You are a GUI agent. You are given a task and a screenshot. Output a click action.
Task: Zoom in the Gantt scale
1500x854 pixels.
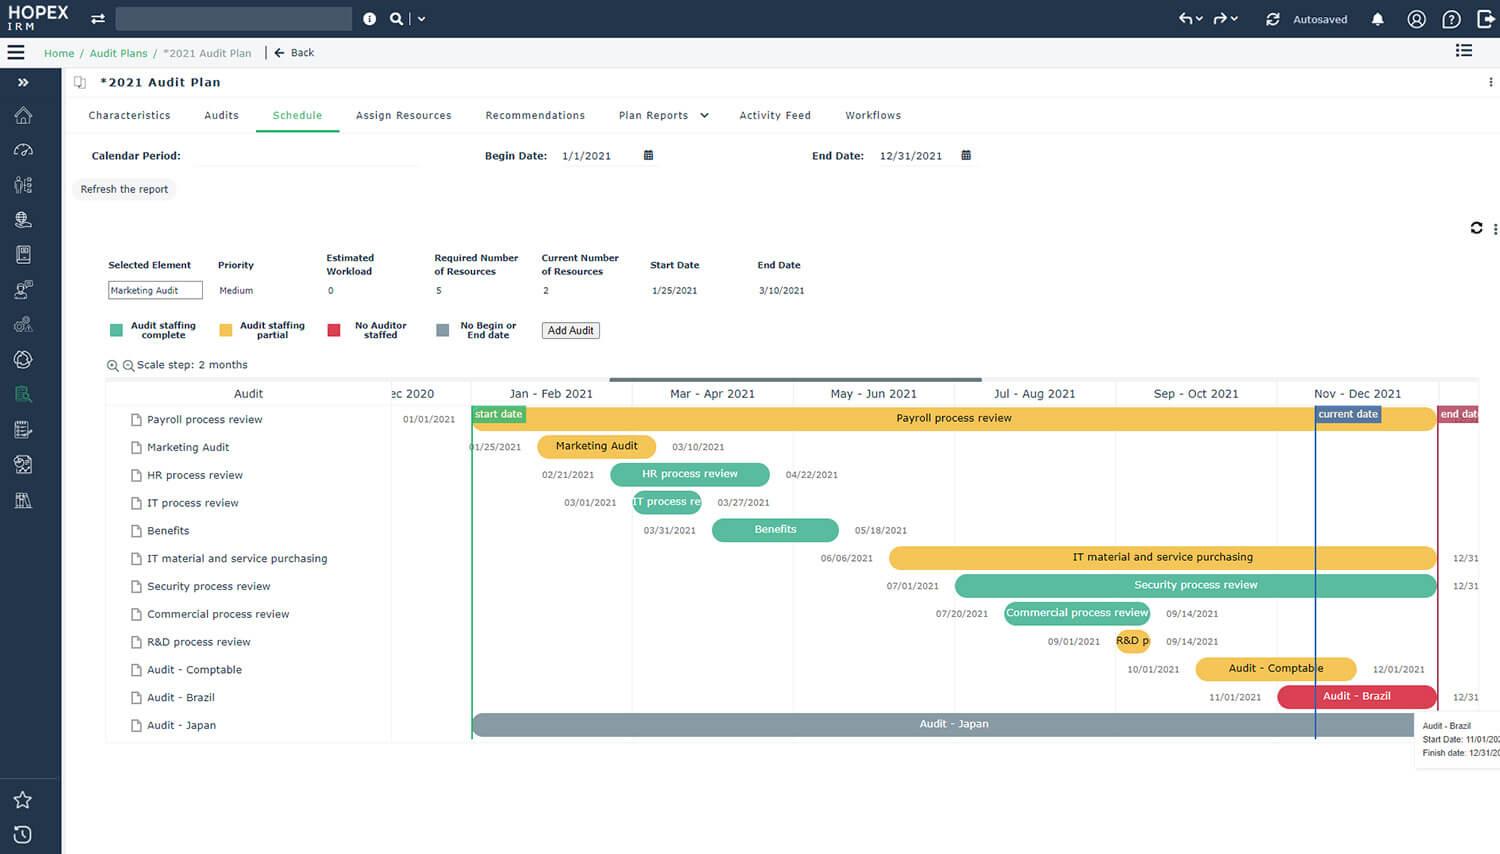[x=113, y=366]
